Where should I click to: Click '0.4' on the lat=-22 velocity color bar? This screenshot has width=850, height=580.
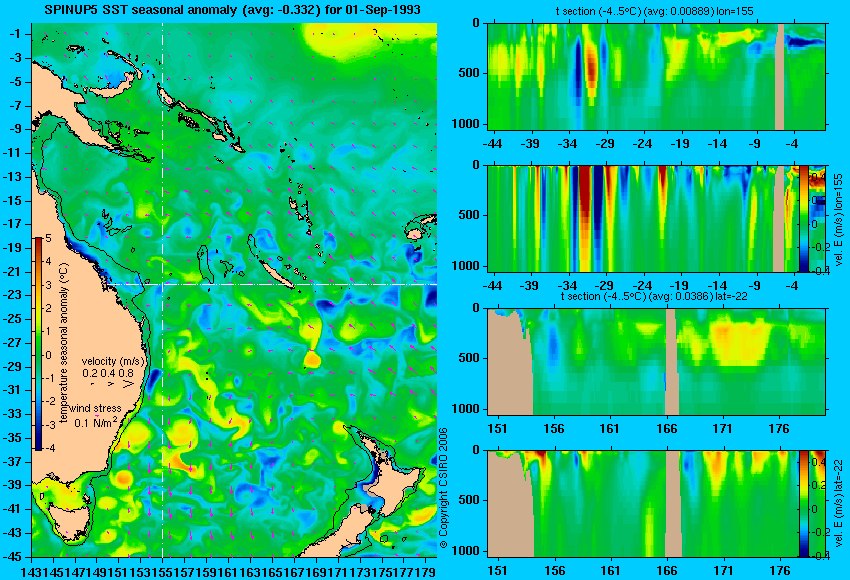(x=817, y=462)
